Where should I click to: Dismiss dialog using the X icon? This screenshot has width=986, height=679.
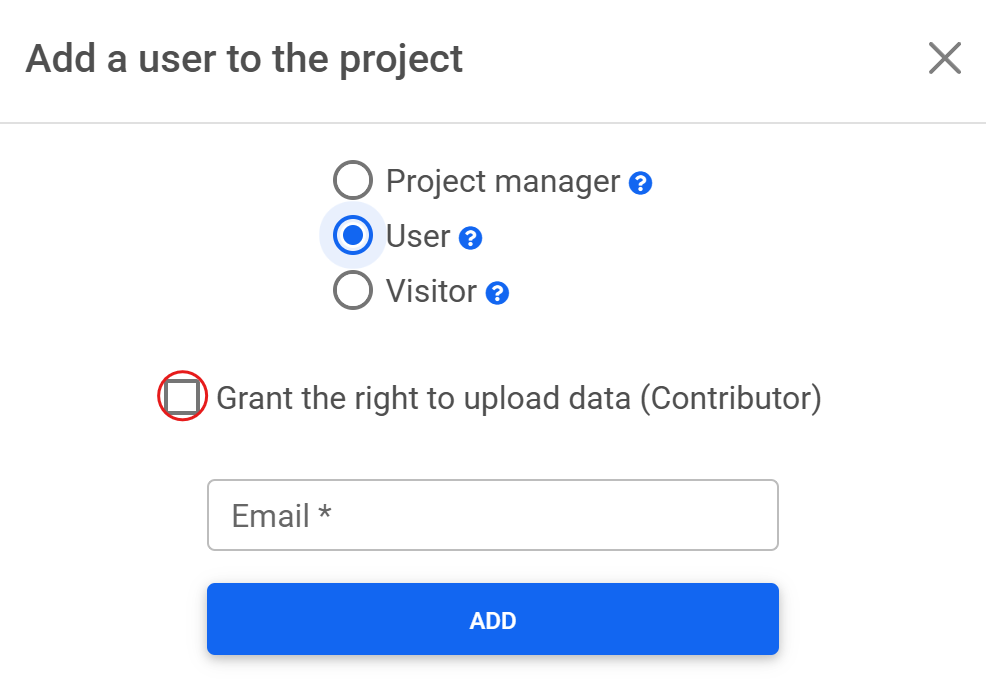click(944, 59)
